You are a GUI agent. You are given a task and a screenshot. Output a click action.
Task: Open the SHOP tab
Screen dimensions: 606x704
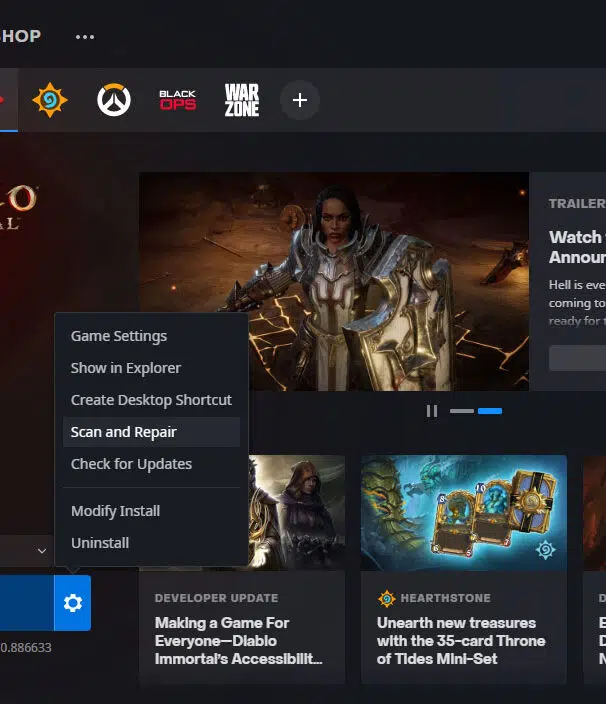20,36
